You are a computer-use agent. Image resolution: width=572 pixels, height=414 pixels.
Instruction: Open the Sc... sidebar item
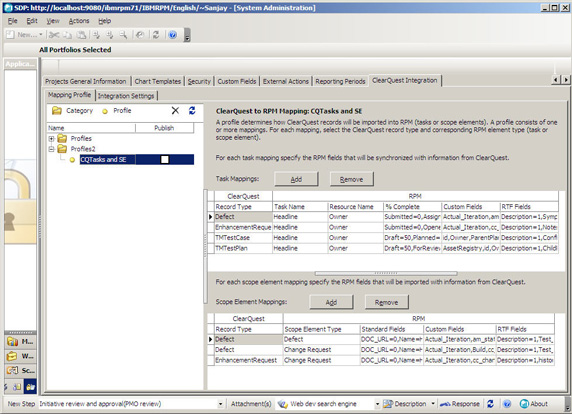coord(20,371)
